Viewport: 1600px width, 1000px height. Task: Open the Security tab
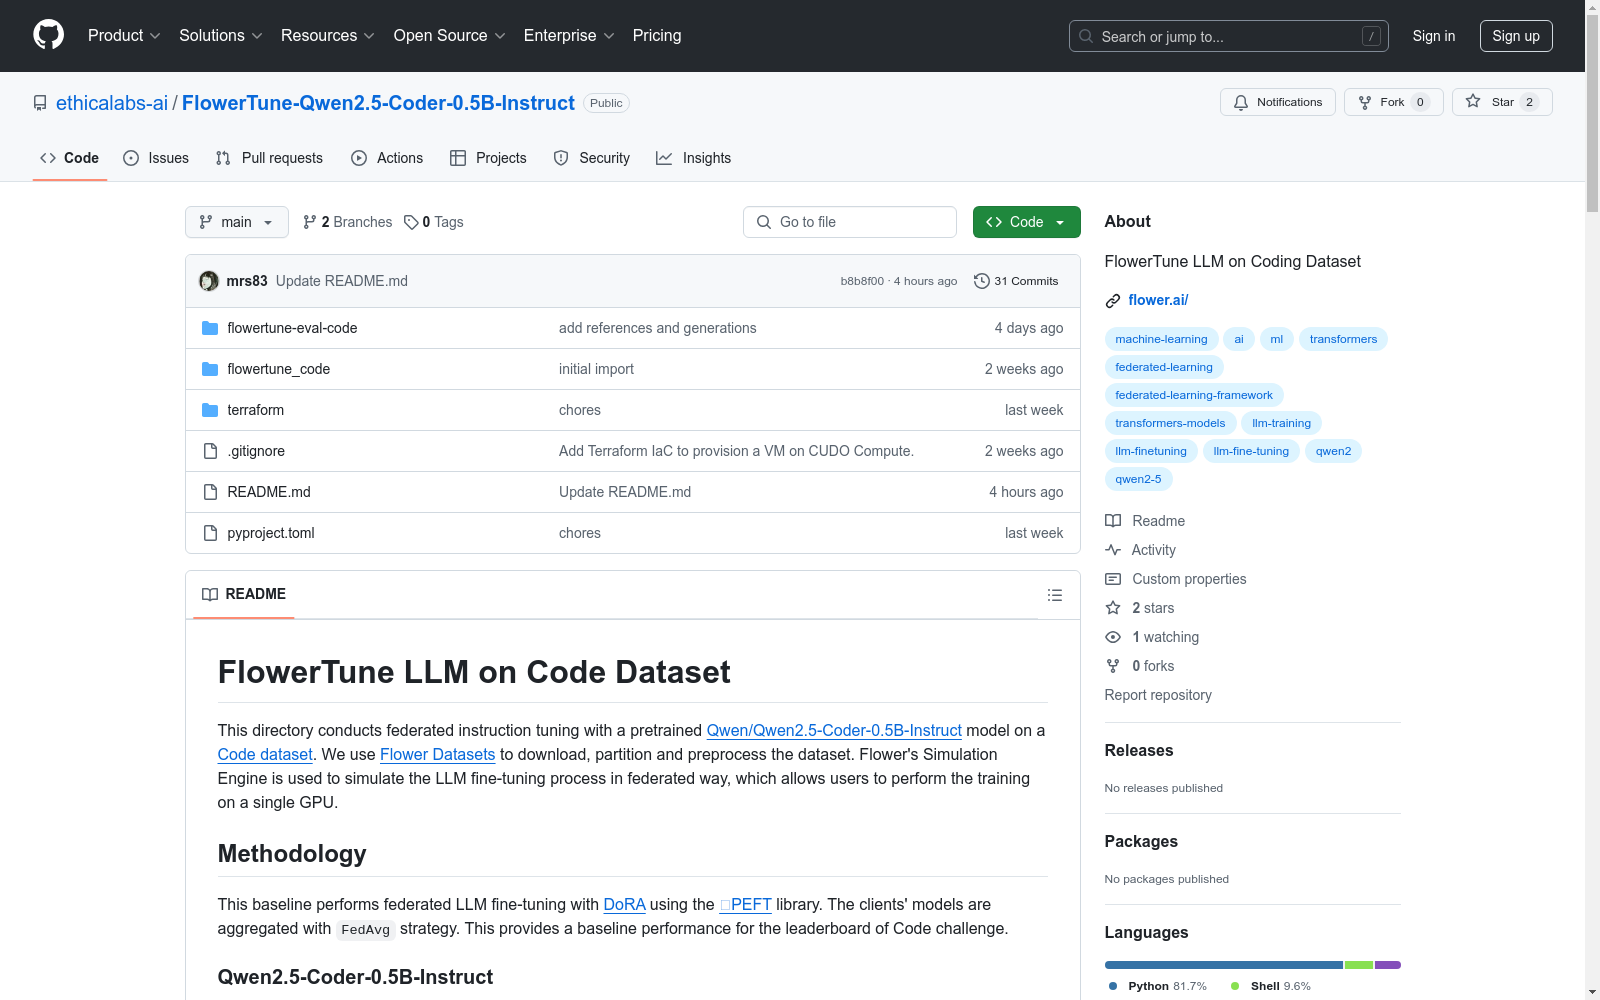coord(592,158)
